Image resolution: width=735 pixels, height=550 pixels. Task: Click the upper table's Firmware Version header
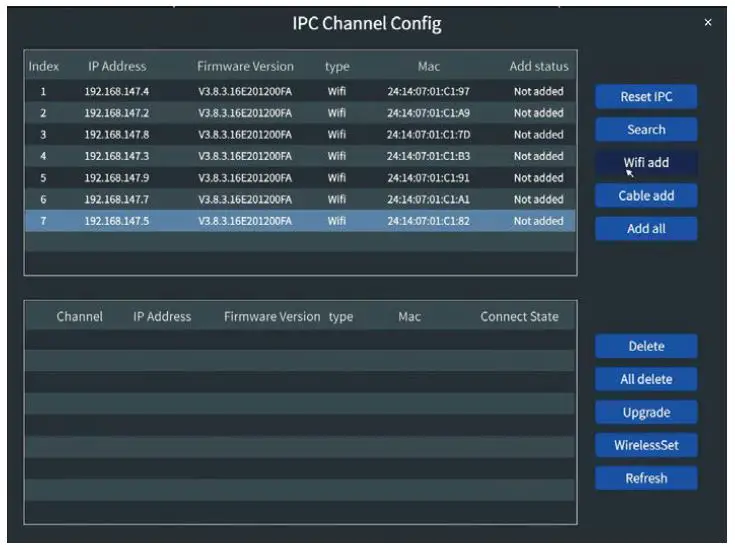point(245,66)
